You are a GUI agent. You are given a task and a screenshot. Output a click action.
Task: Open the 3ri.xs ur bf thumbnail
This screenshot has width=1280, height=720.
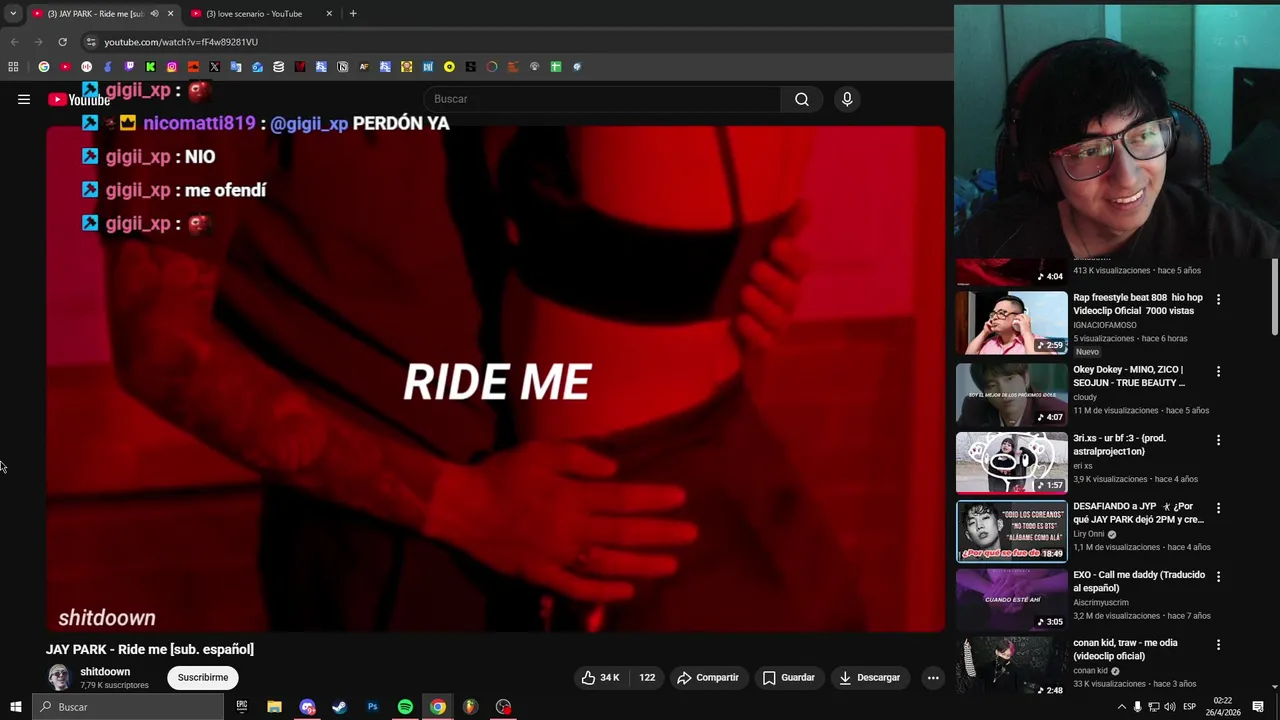(1012, 463)
